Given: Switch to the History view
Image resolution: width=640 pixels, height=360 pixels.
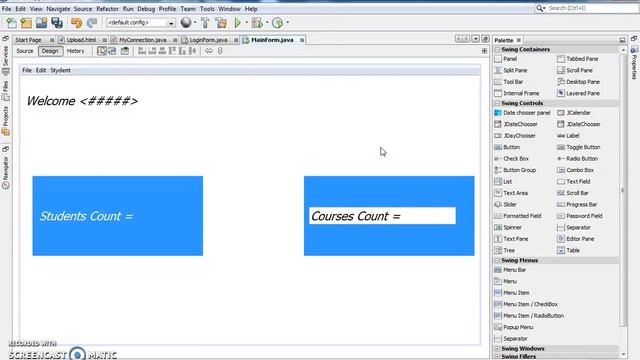Looking at the screenshot, I should click(76, 51).
